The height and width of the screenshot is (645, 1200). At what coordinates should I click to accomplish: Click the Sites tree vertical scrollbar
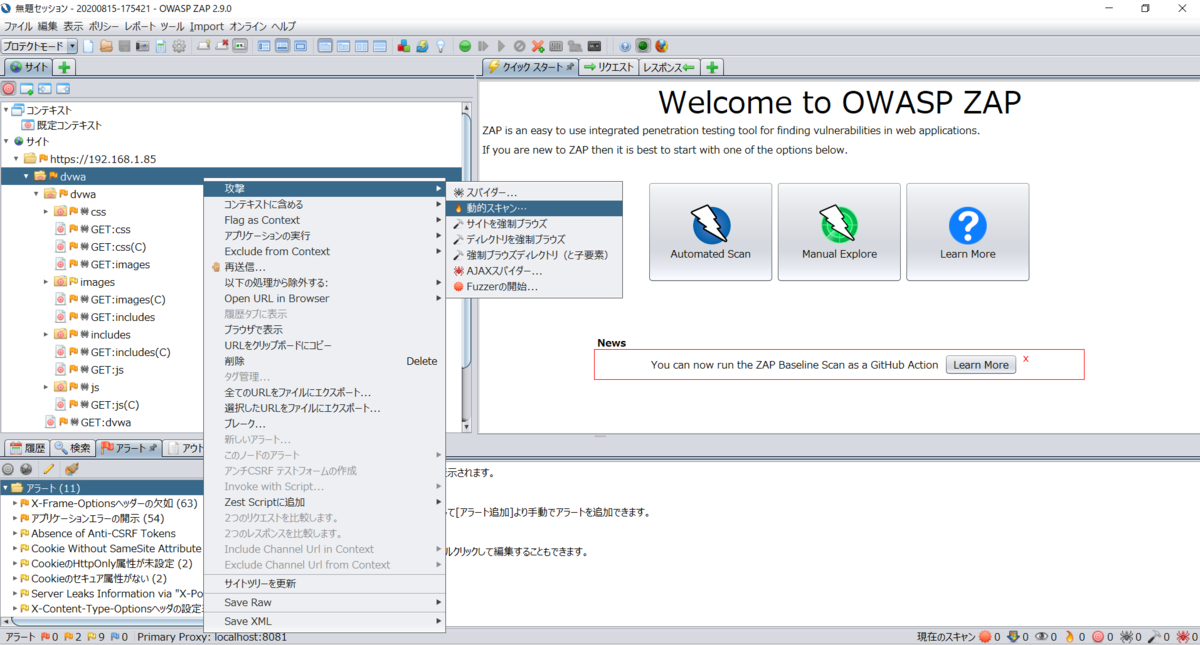467,265
